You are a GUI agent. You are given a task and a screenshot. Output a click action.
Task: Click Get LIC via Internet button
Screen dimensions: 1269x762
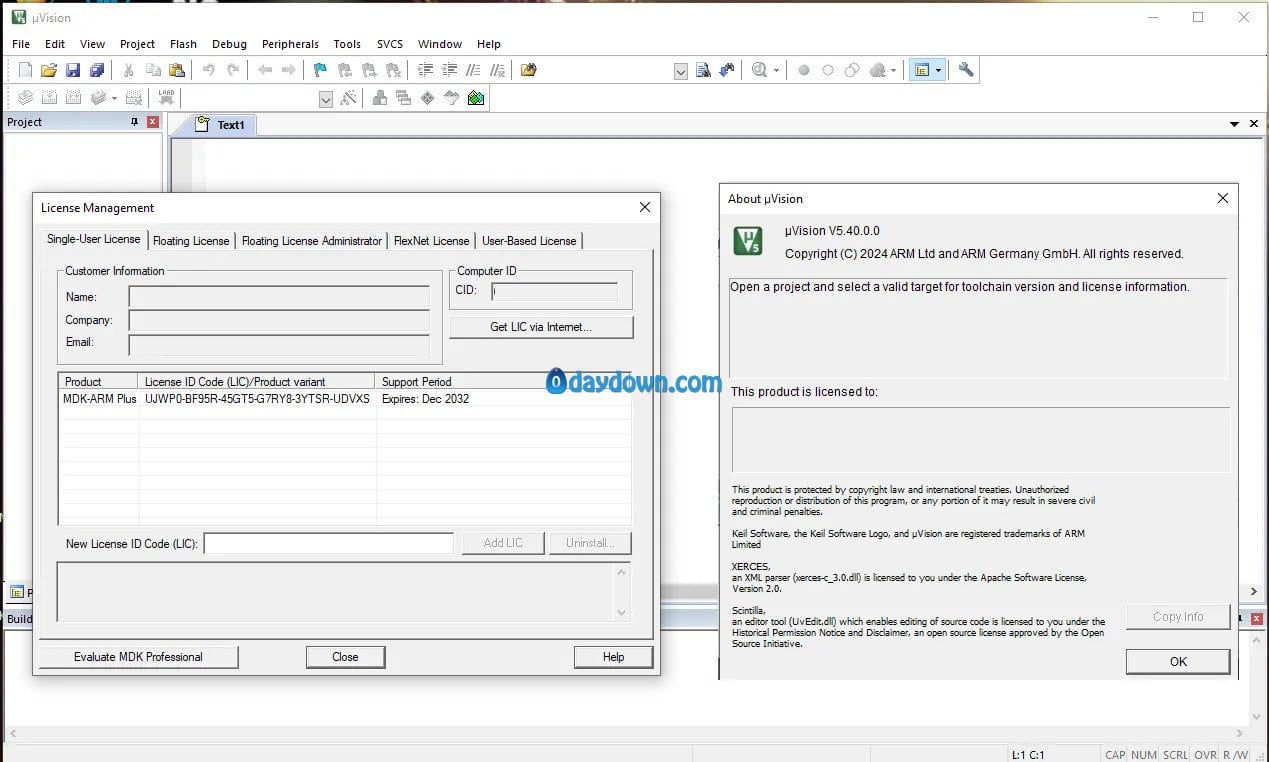pos(541,327)
